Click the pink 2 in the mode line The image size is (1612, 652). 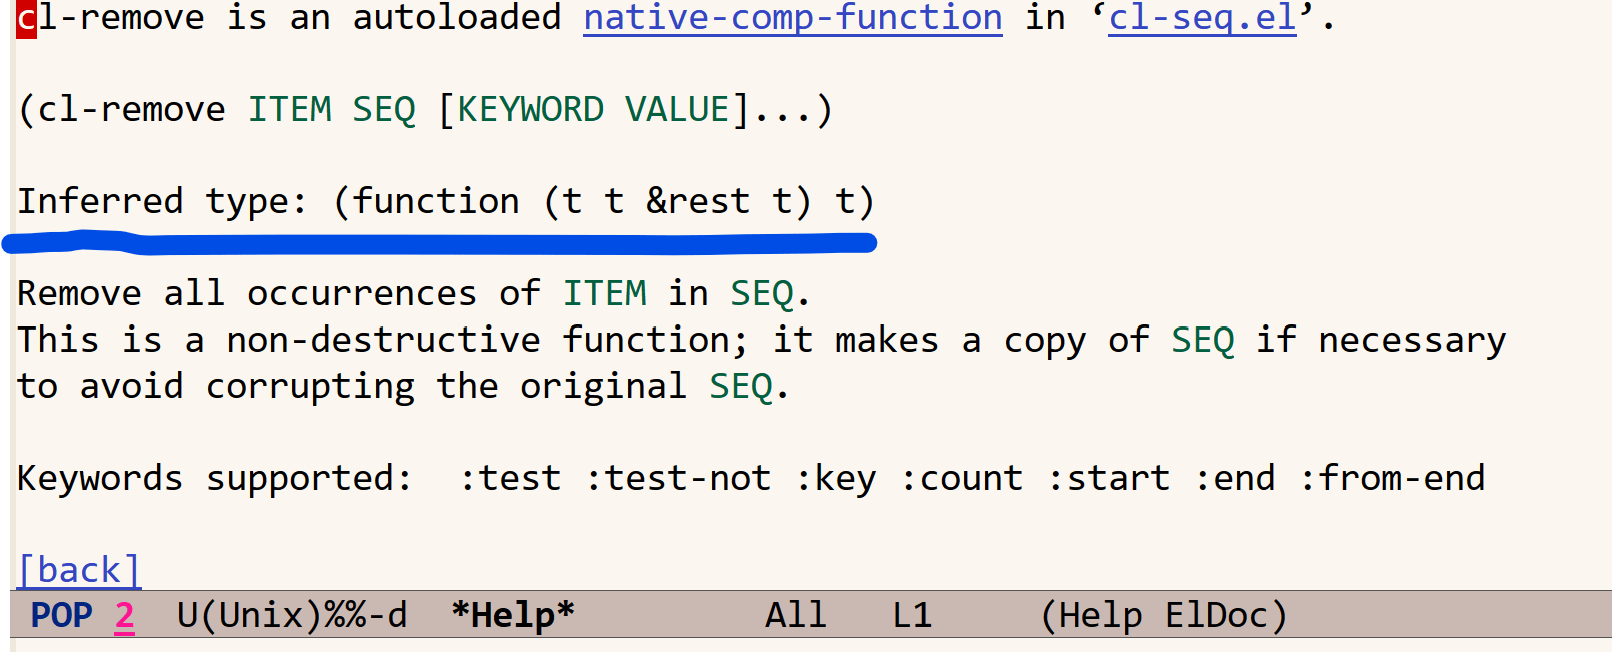point(125,615)
